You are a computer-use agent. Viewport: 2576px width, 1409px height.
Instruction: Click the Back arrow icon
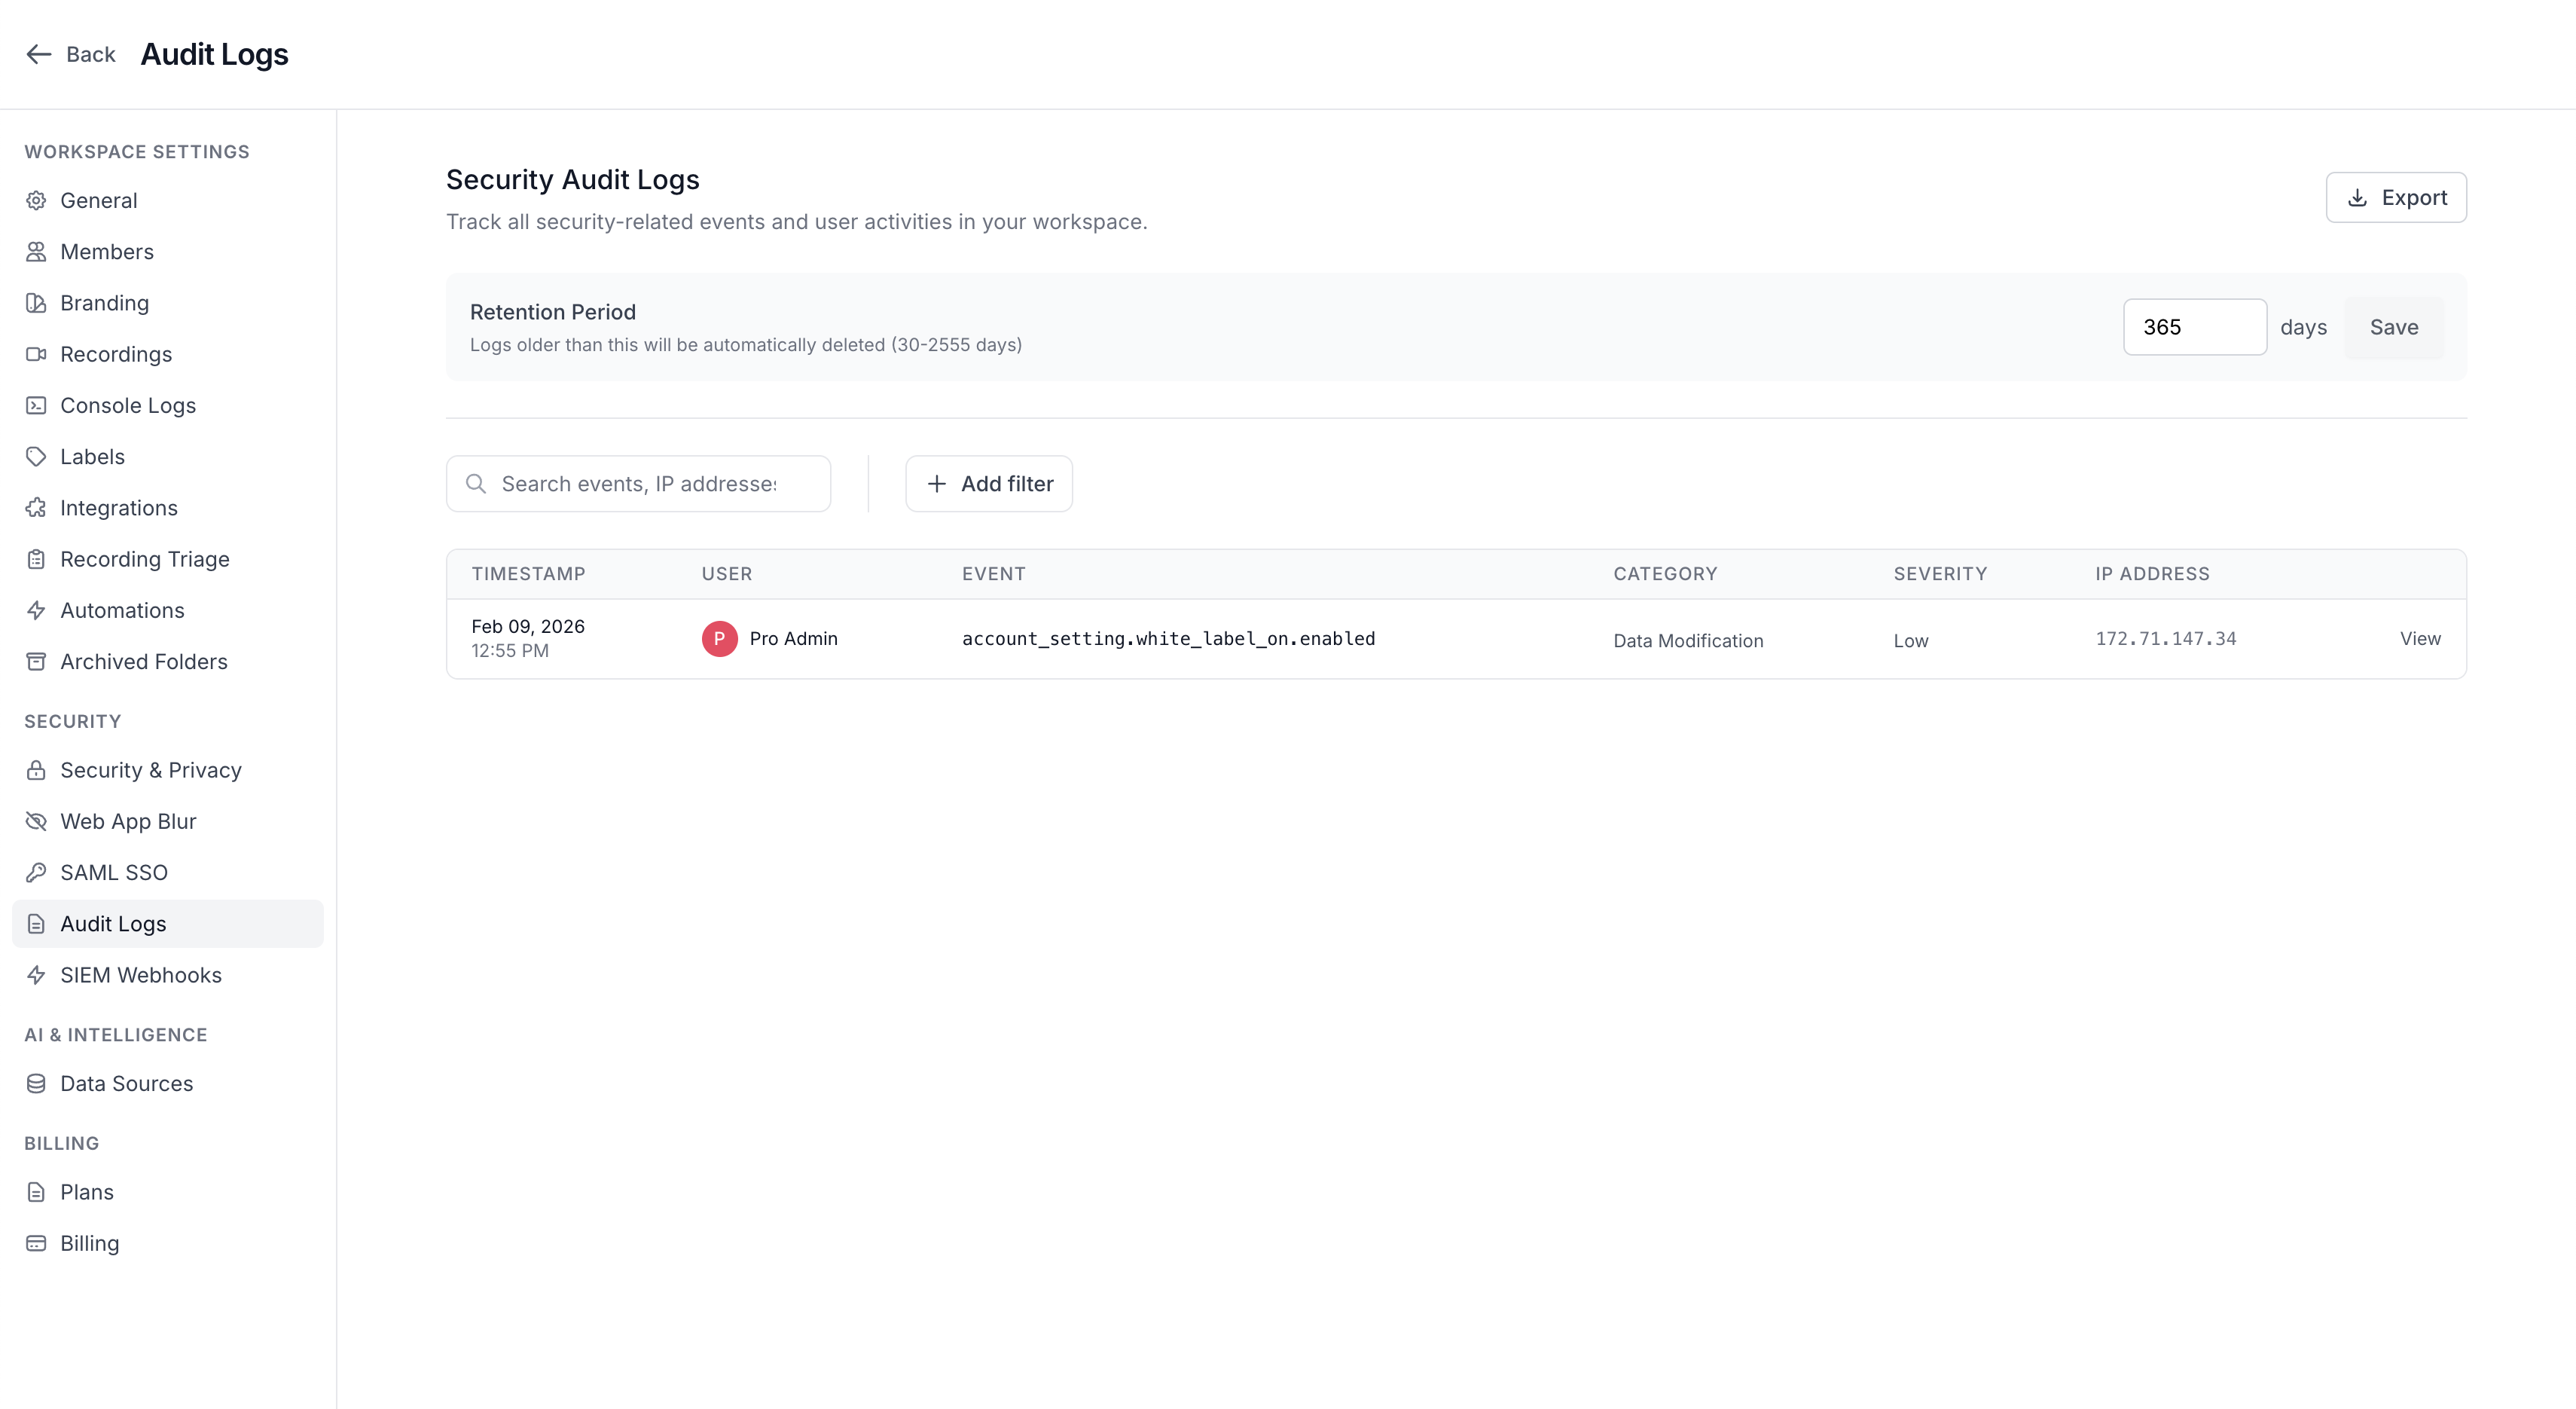(38, 54)
